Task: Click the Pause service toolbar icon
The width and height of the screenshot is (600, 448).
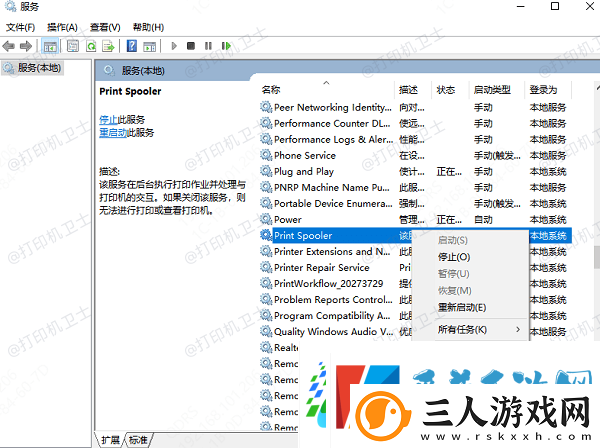Action: point(208,46)
